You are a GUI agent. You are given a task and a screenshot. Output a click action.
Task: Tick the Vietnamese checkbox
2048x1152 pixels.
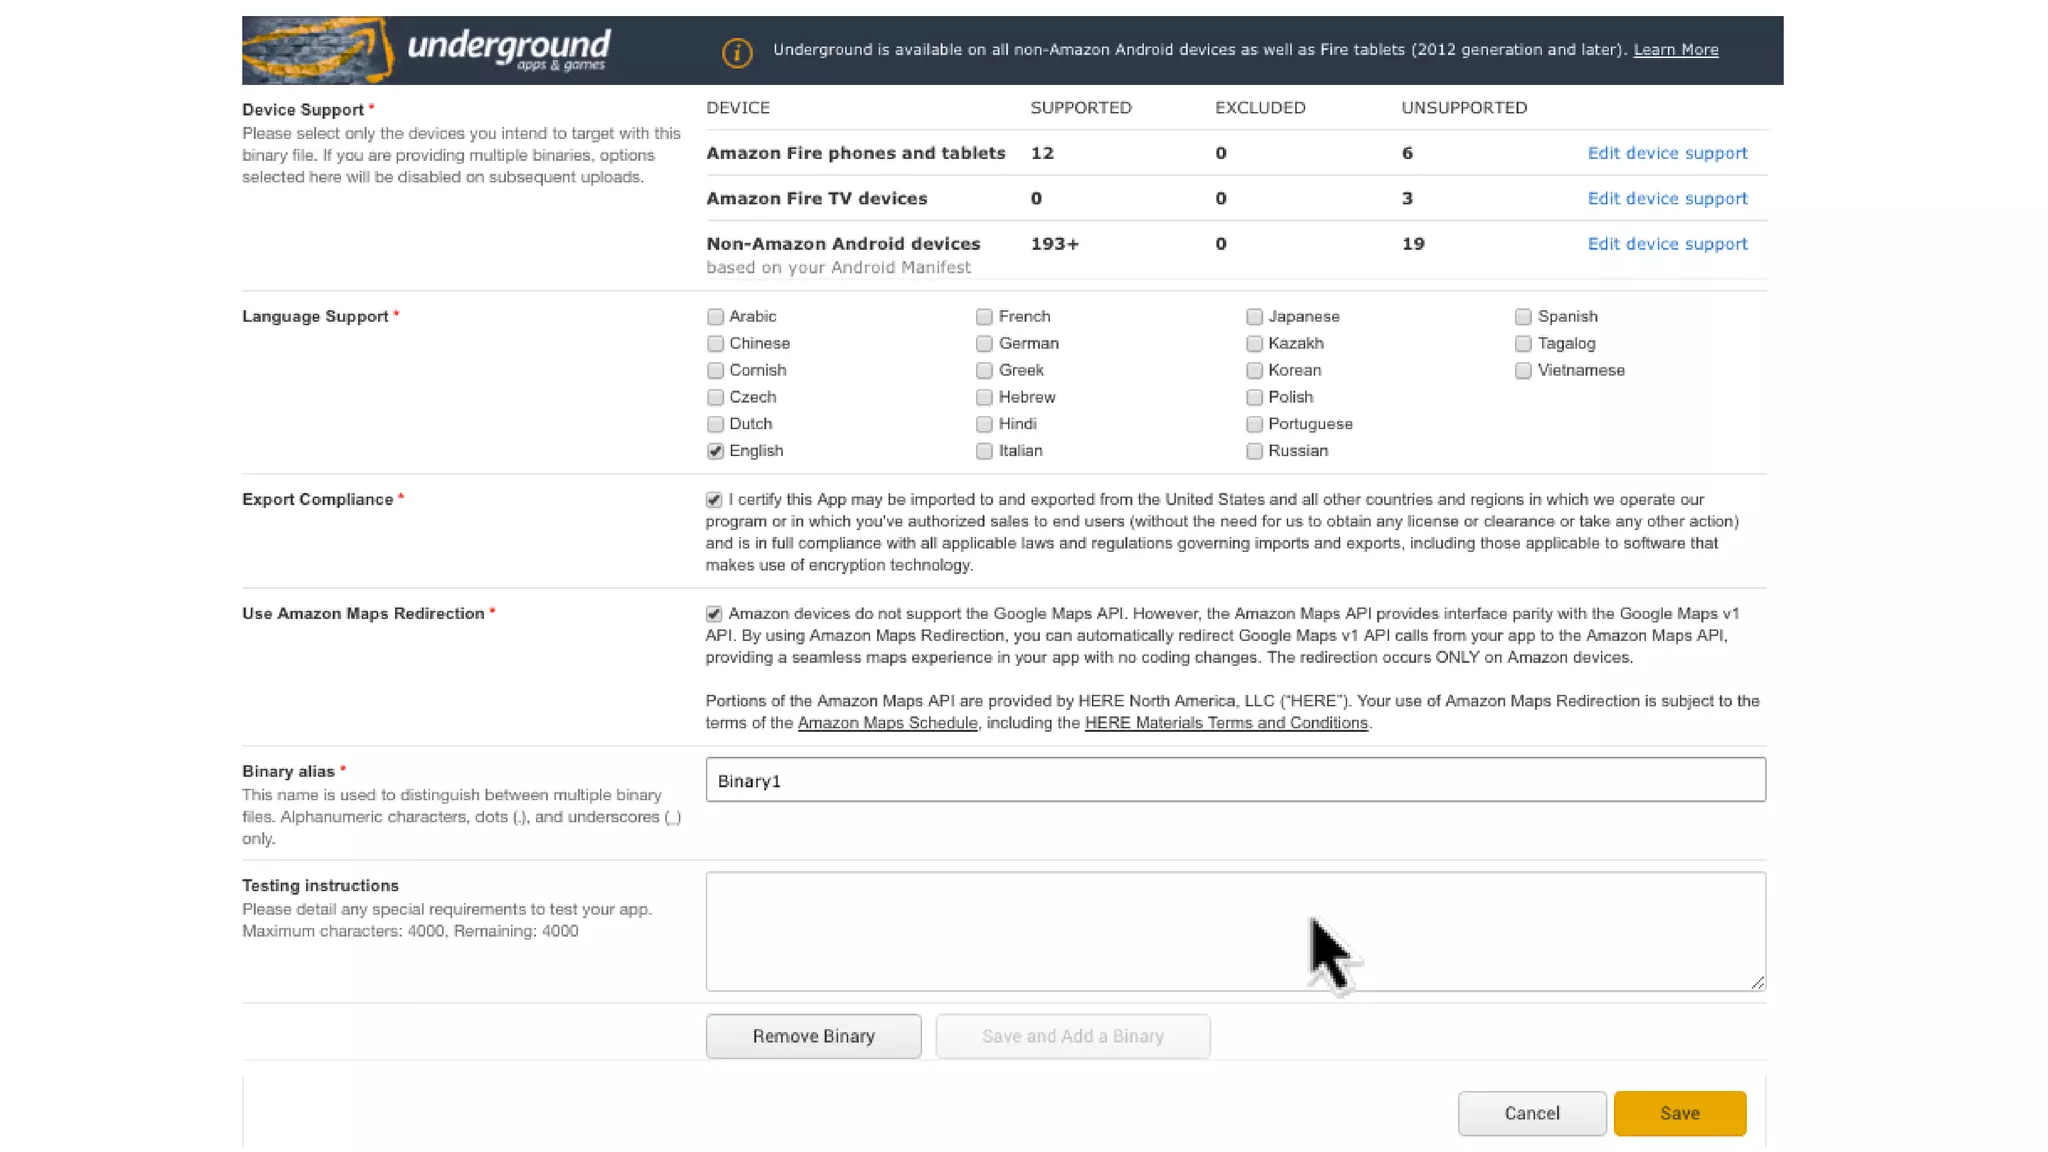click(x=1523, y=371)
